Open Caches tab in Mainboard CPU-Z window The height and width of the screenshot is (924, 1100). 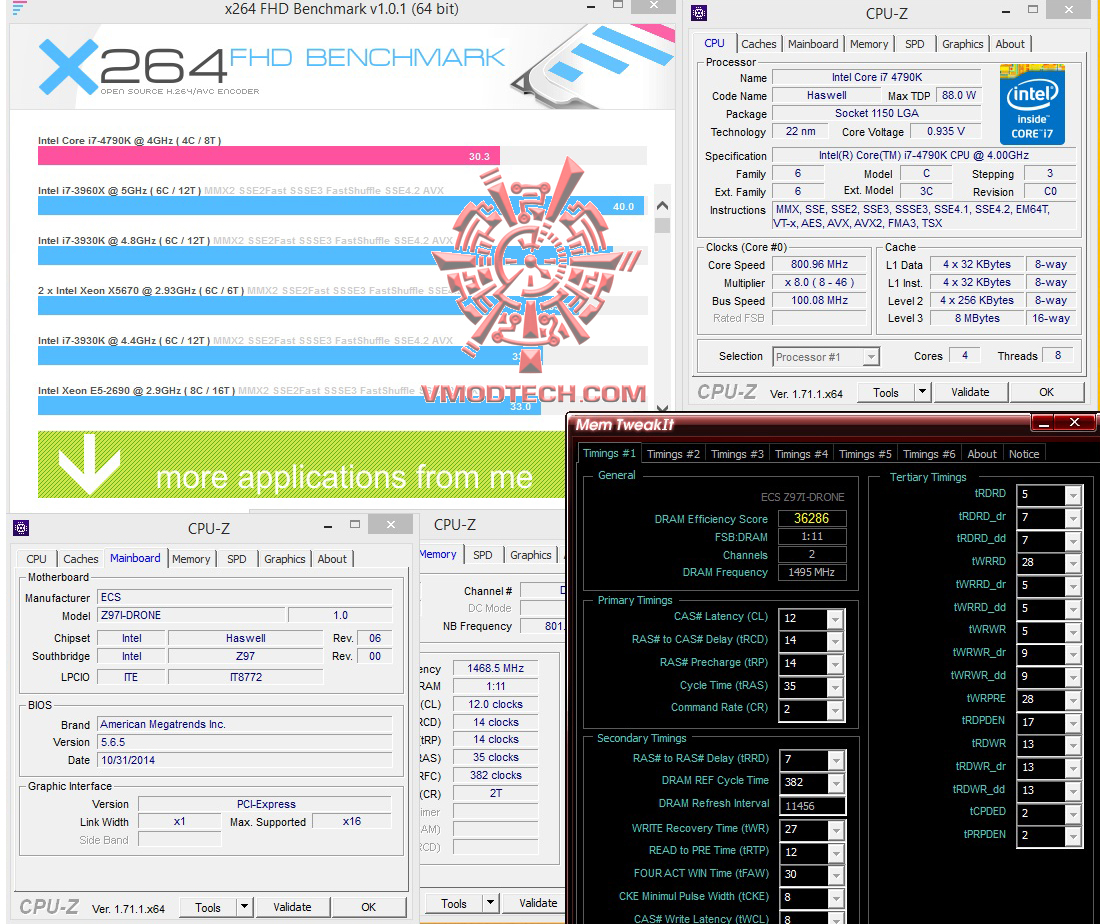81,559
